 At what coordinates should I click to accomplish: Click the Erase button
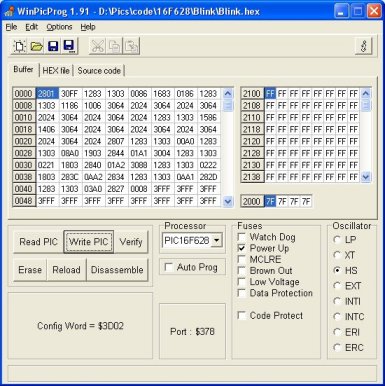(x=30, y=270)
